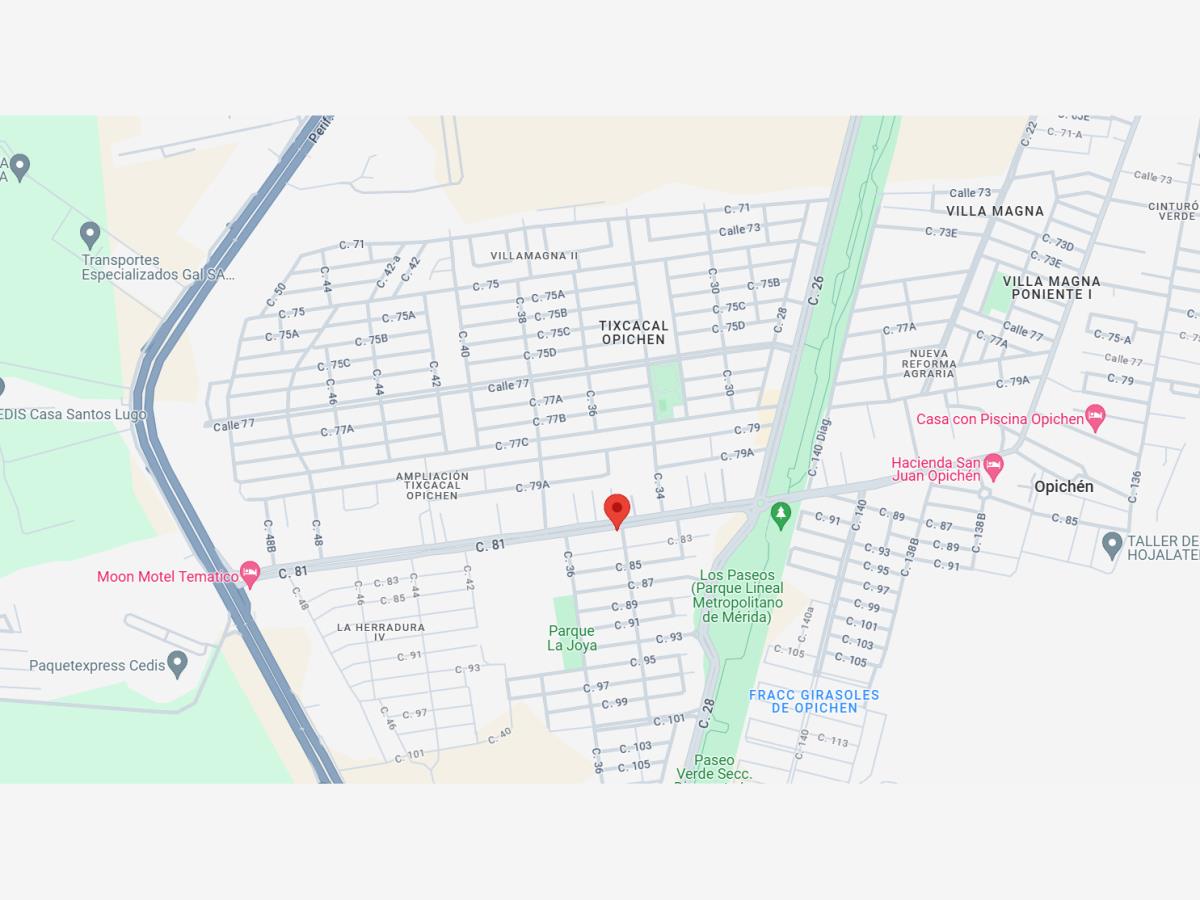Click the green tree icon for Los Paseos park

coord(781,516)
